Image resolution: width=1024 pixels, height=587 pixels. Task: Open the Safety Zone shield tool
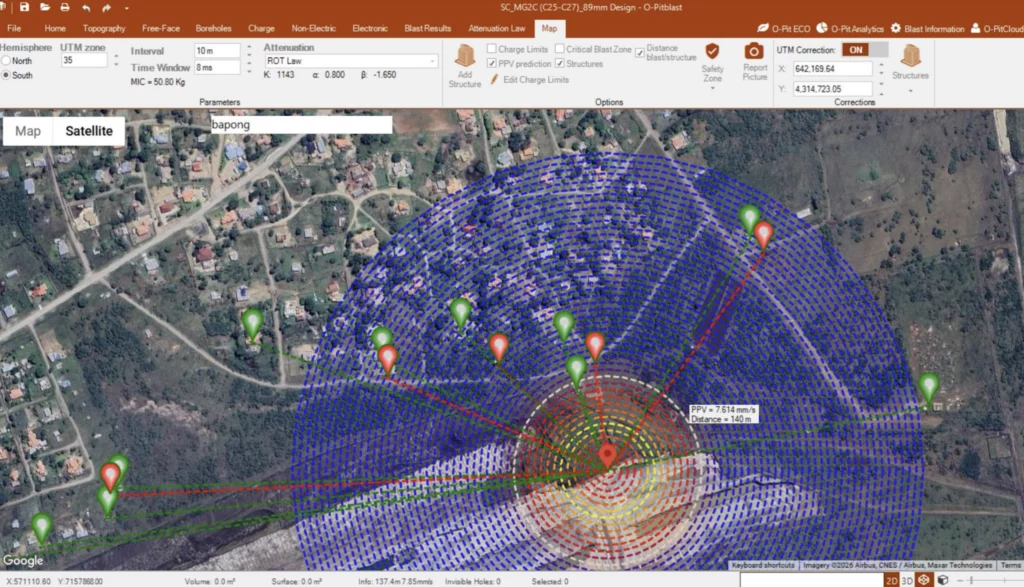coord(712,52)
